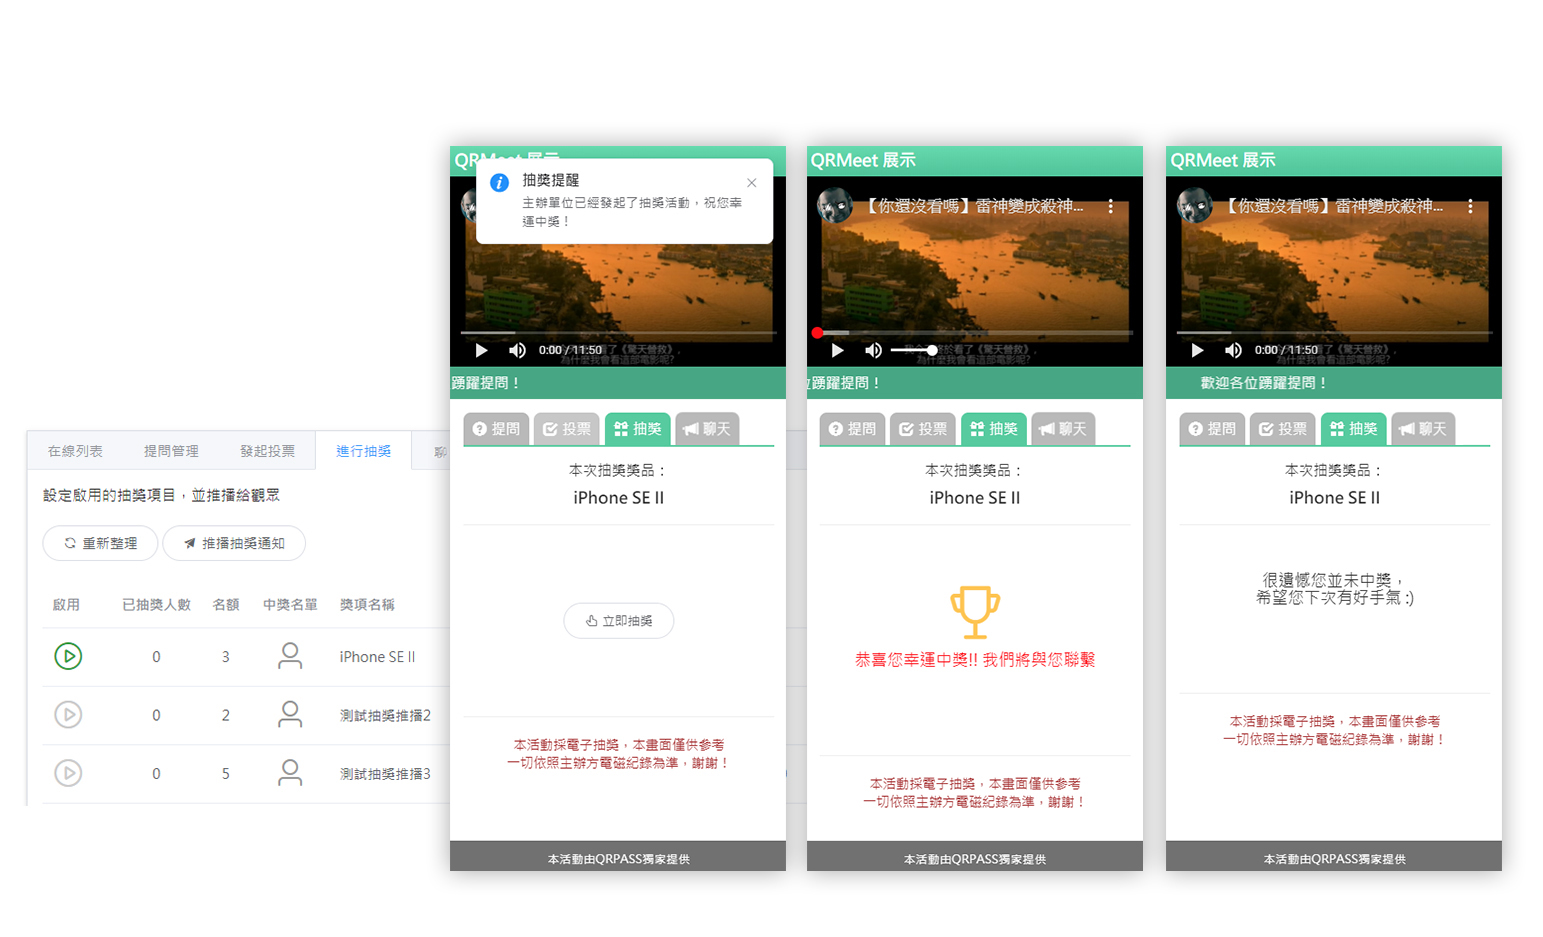The image size is (1543, 937).
Task: Click the 已抽獎人數 column header
Action: [x=156, y=605]
